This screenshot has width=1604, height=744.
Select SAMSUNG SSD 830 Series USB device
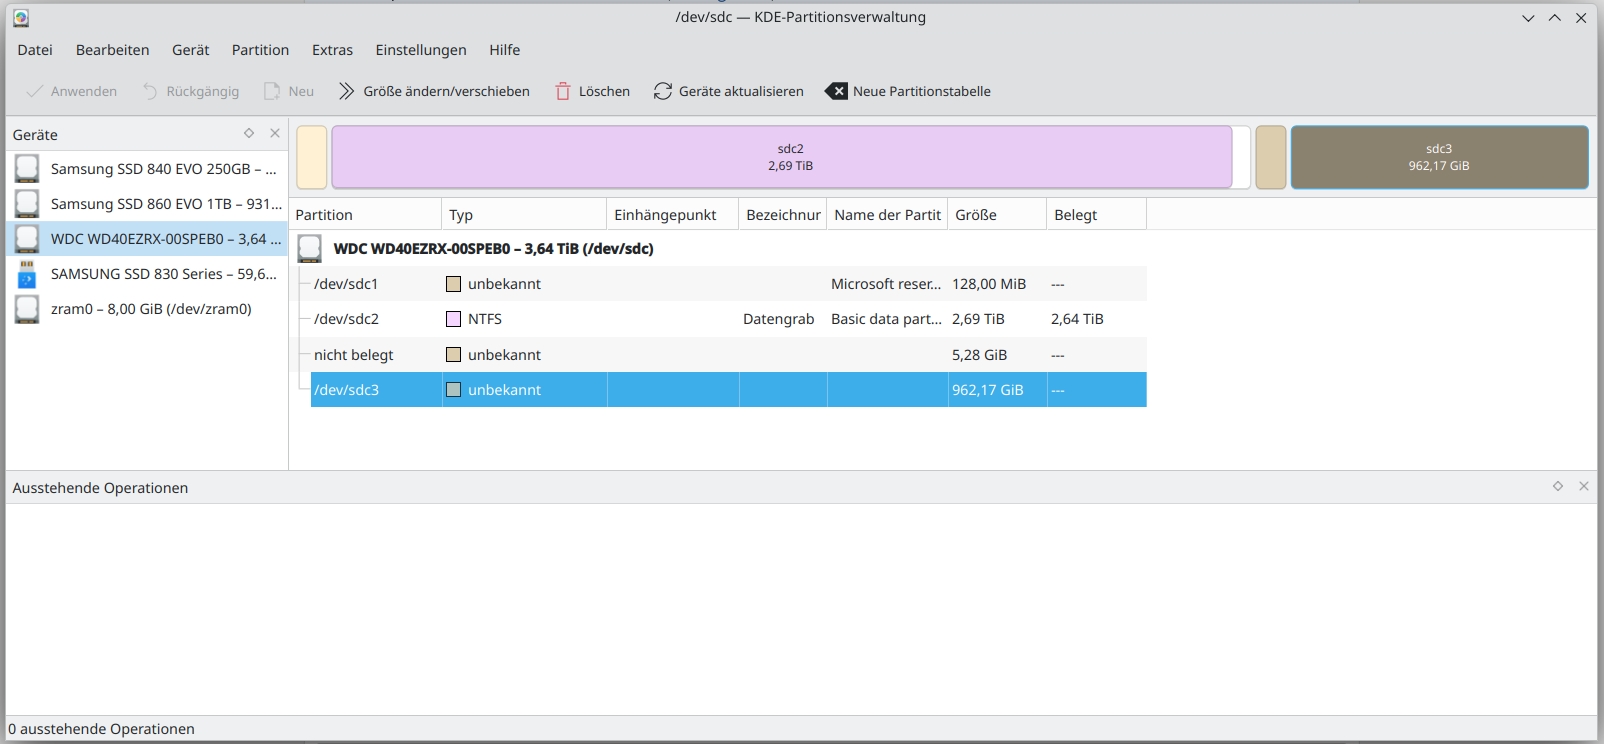click(x=147, y=274)
